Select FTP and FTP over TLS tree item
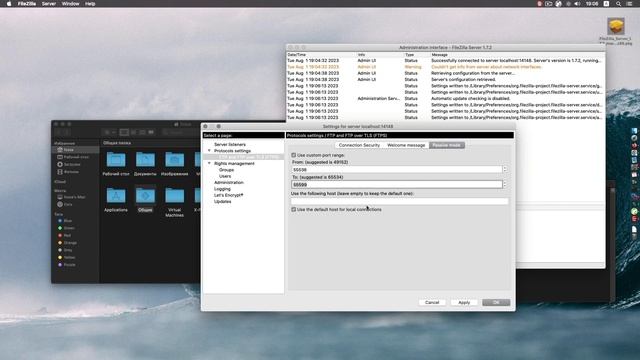The height and width of the screenshot is (360, 640). pos(249,157)
